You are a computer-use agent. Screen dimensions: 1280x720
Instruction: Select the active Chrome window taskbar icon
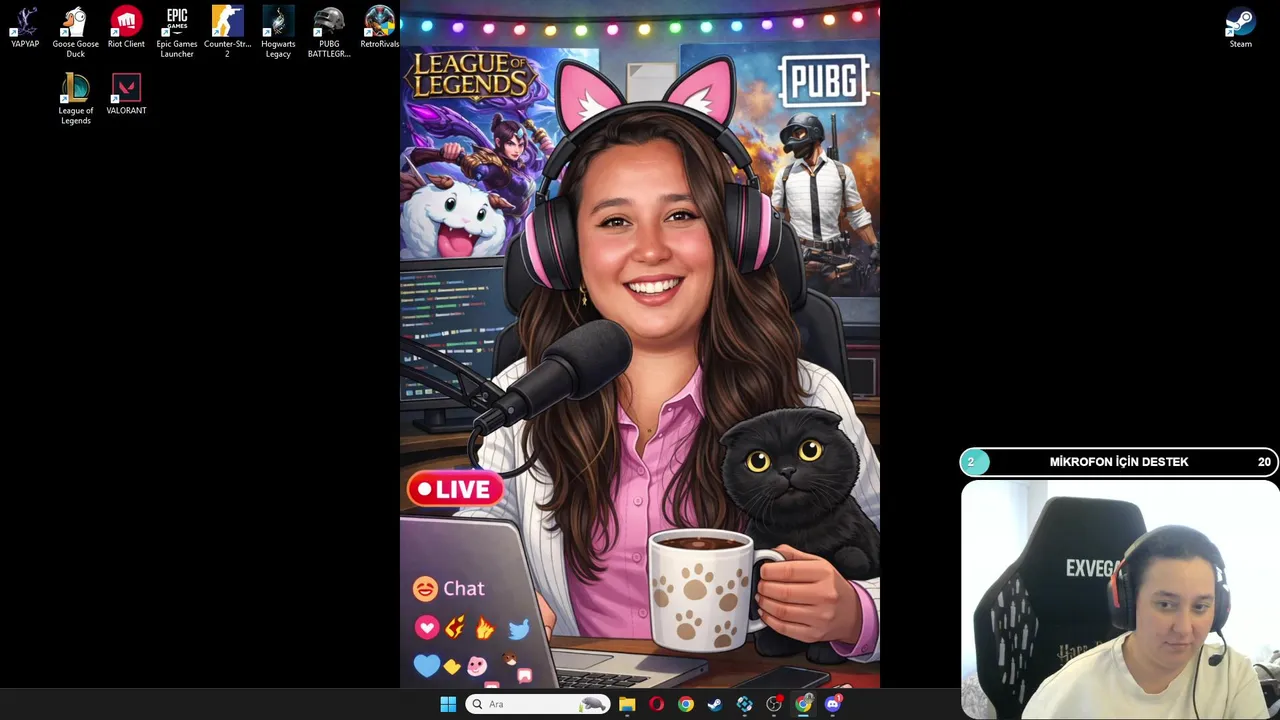tap(803, 704)
